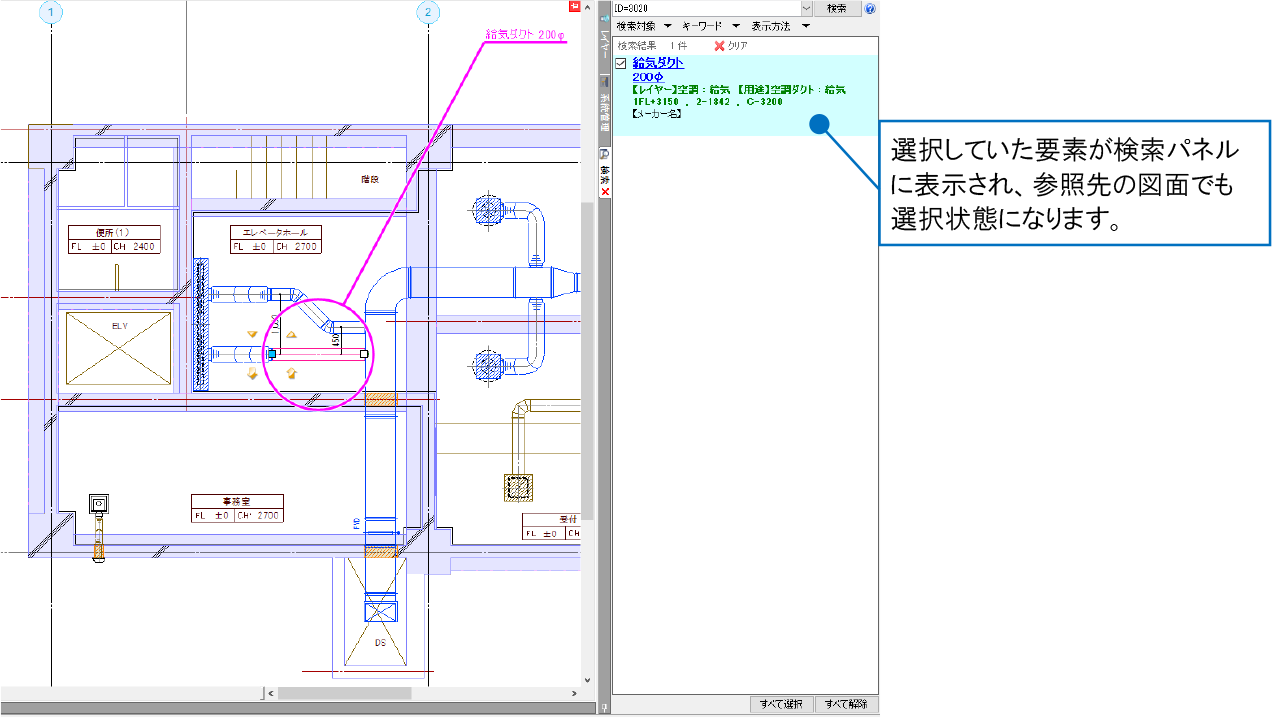Click the horizontal scrollbar thumb under the drawing
Screen dimensions: 1272x718
pos(344,693)
